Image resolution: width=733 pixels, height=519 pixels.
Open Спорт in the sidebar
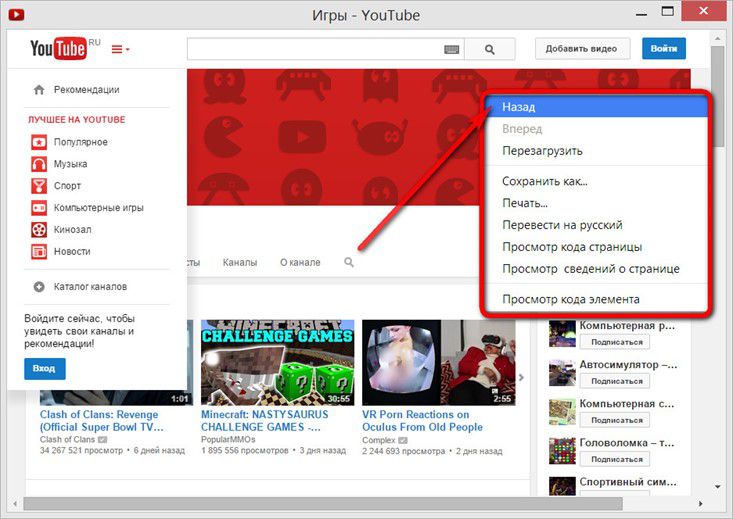67,186
